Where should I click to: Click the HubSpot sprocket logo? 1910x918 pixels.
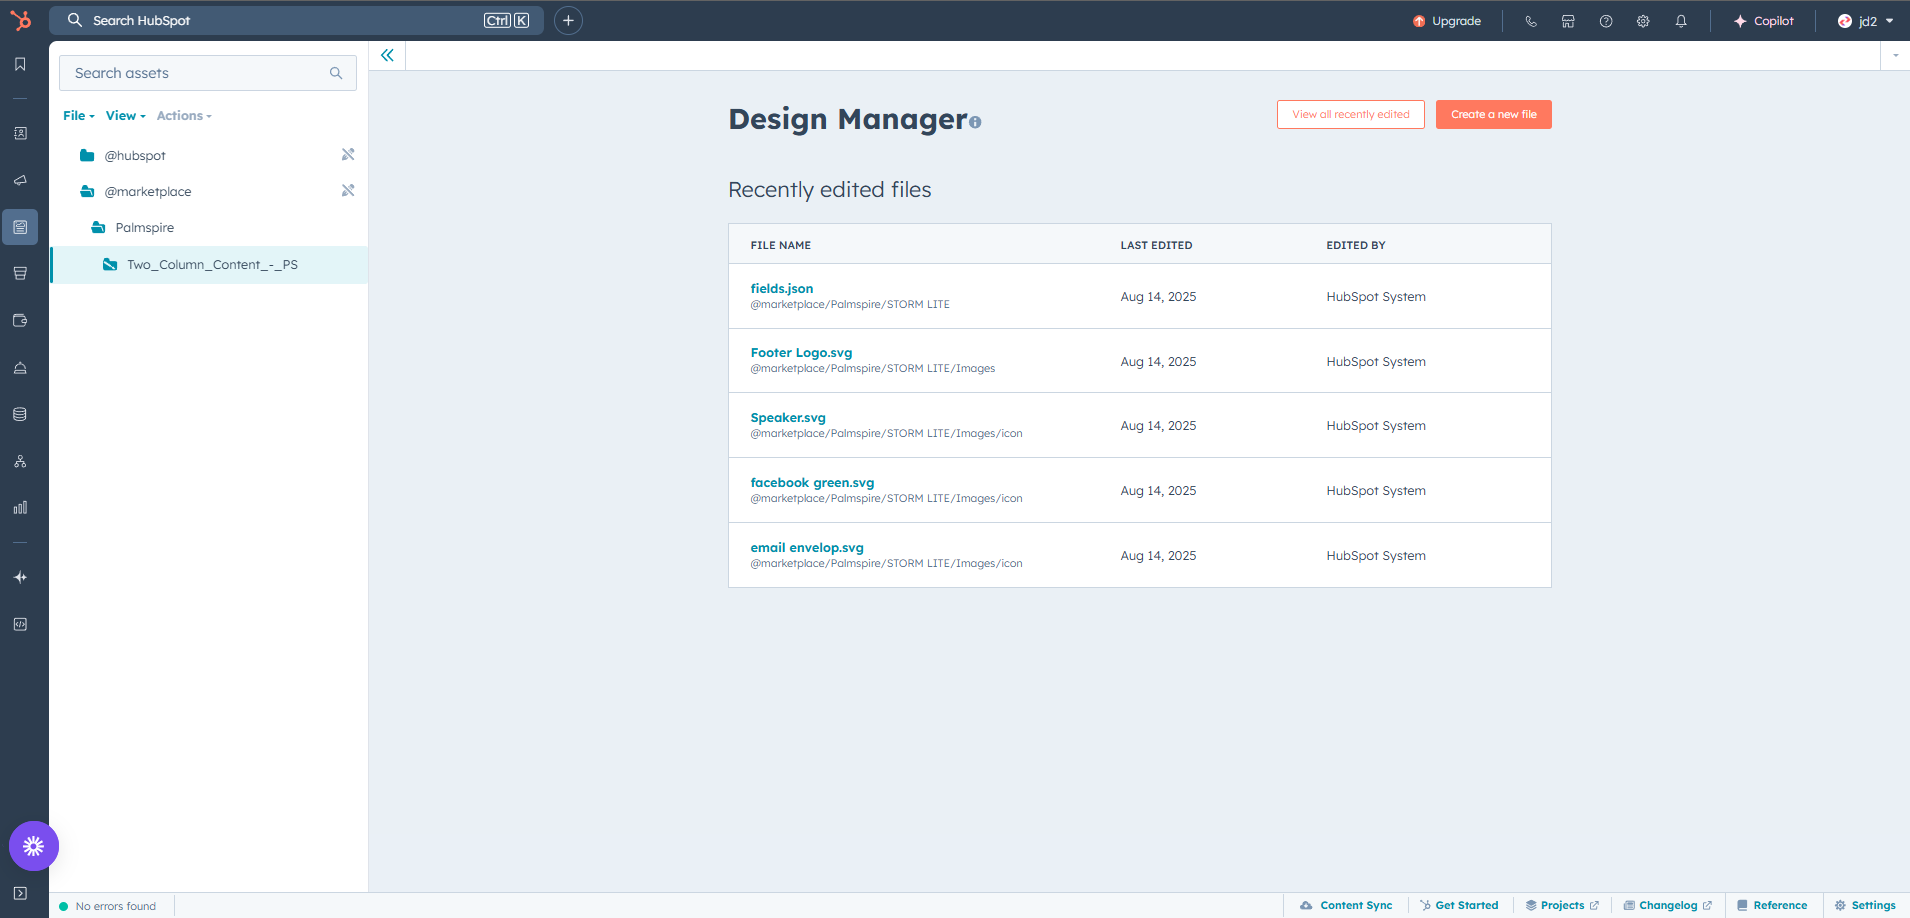pos(20,20)
